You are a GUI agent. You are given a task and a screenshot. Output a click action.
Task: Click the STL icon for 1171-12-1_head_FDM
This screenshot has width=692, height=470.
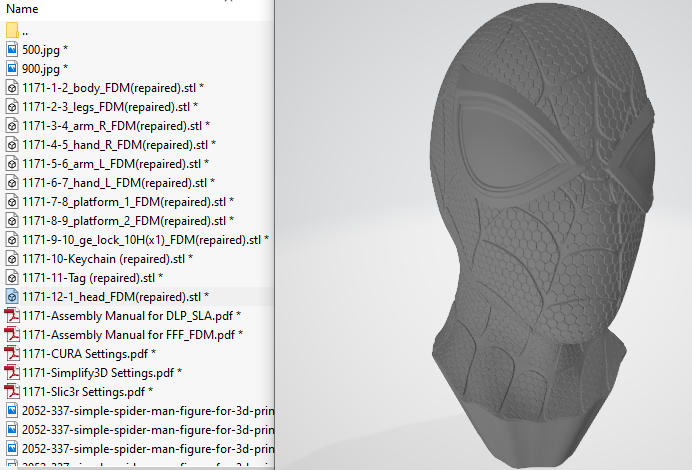(12, 297)
